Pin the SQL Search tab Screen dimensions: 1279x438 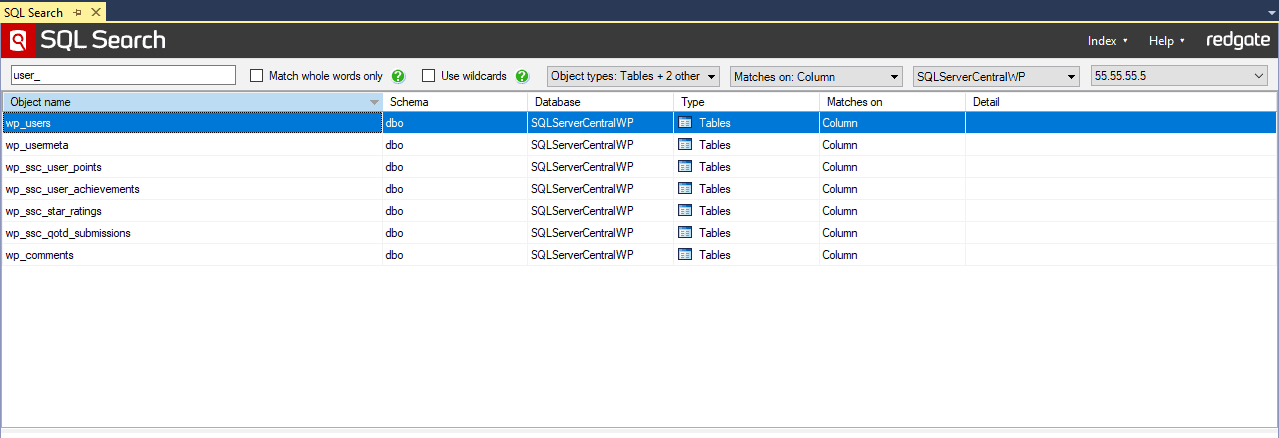pos(78,12)
